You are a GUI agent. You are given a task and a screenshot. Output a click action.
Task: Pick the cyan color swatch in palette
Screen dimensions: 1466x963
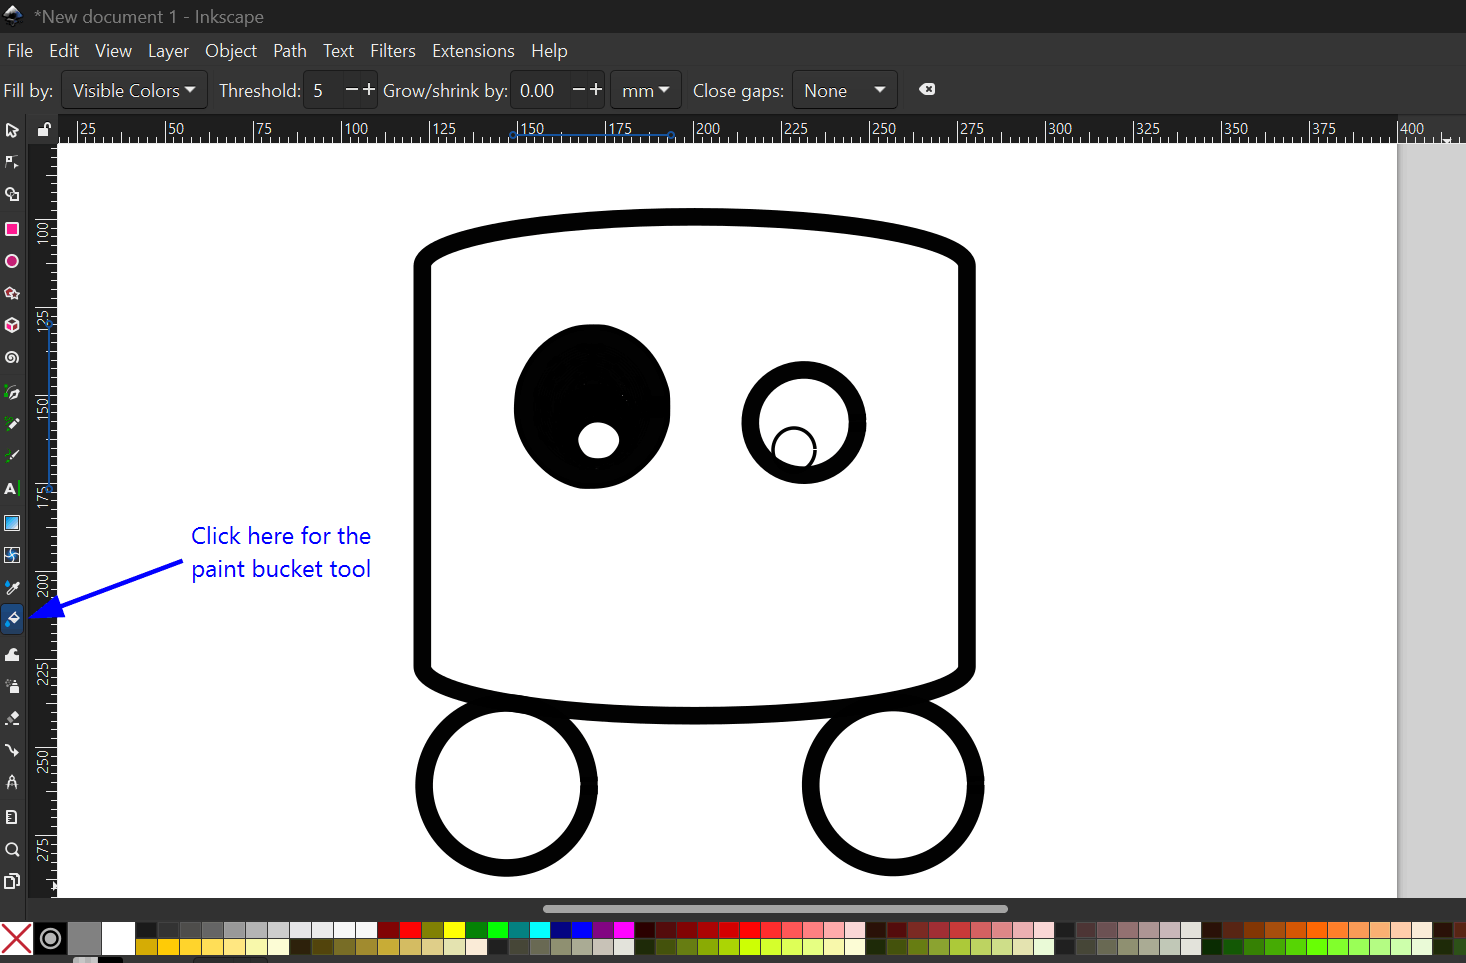540,930
